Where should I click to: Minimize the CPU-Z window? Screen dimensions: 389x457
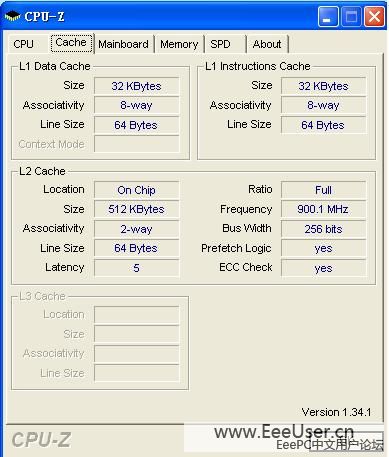click(x=328, y=16)
